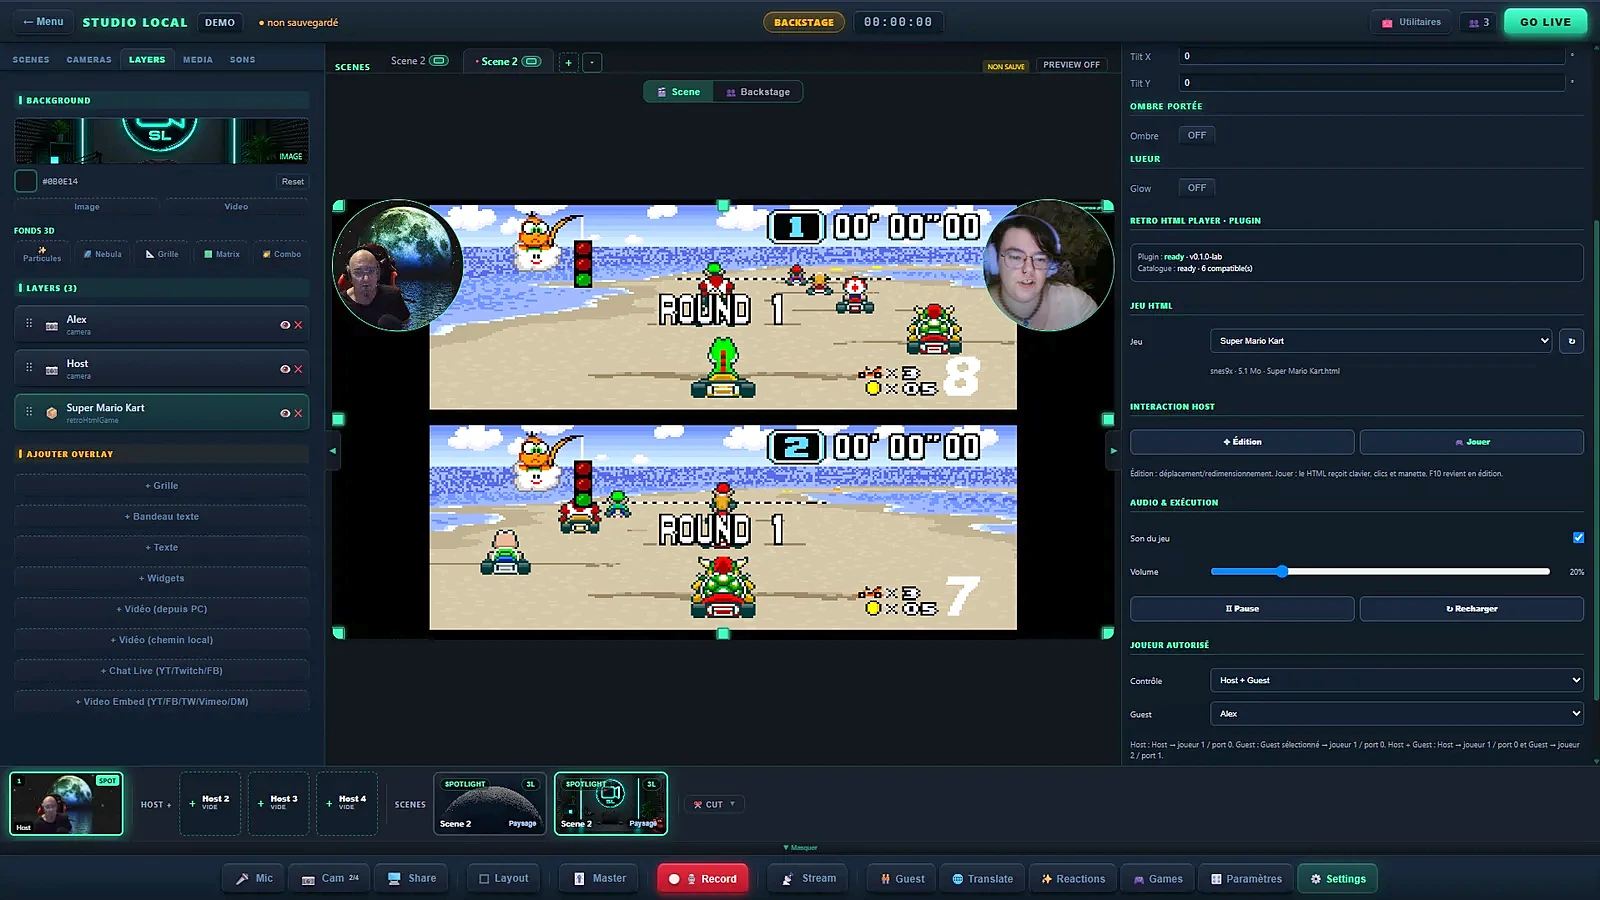Open the CUT transition dropdown
The image size is (1600, 900).
click(714, 804)
